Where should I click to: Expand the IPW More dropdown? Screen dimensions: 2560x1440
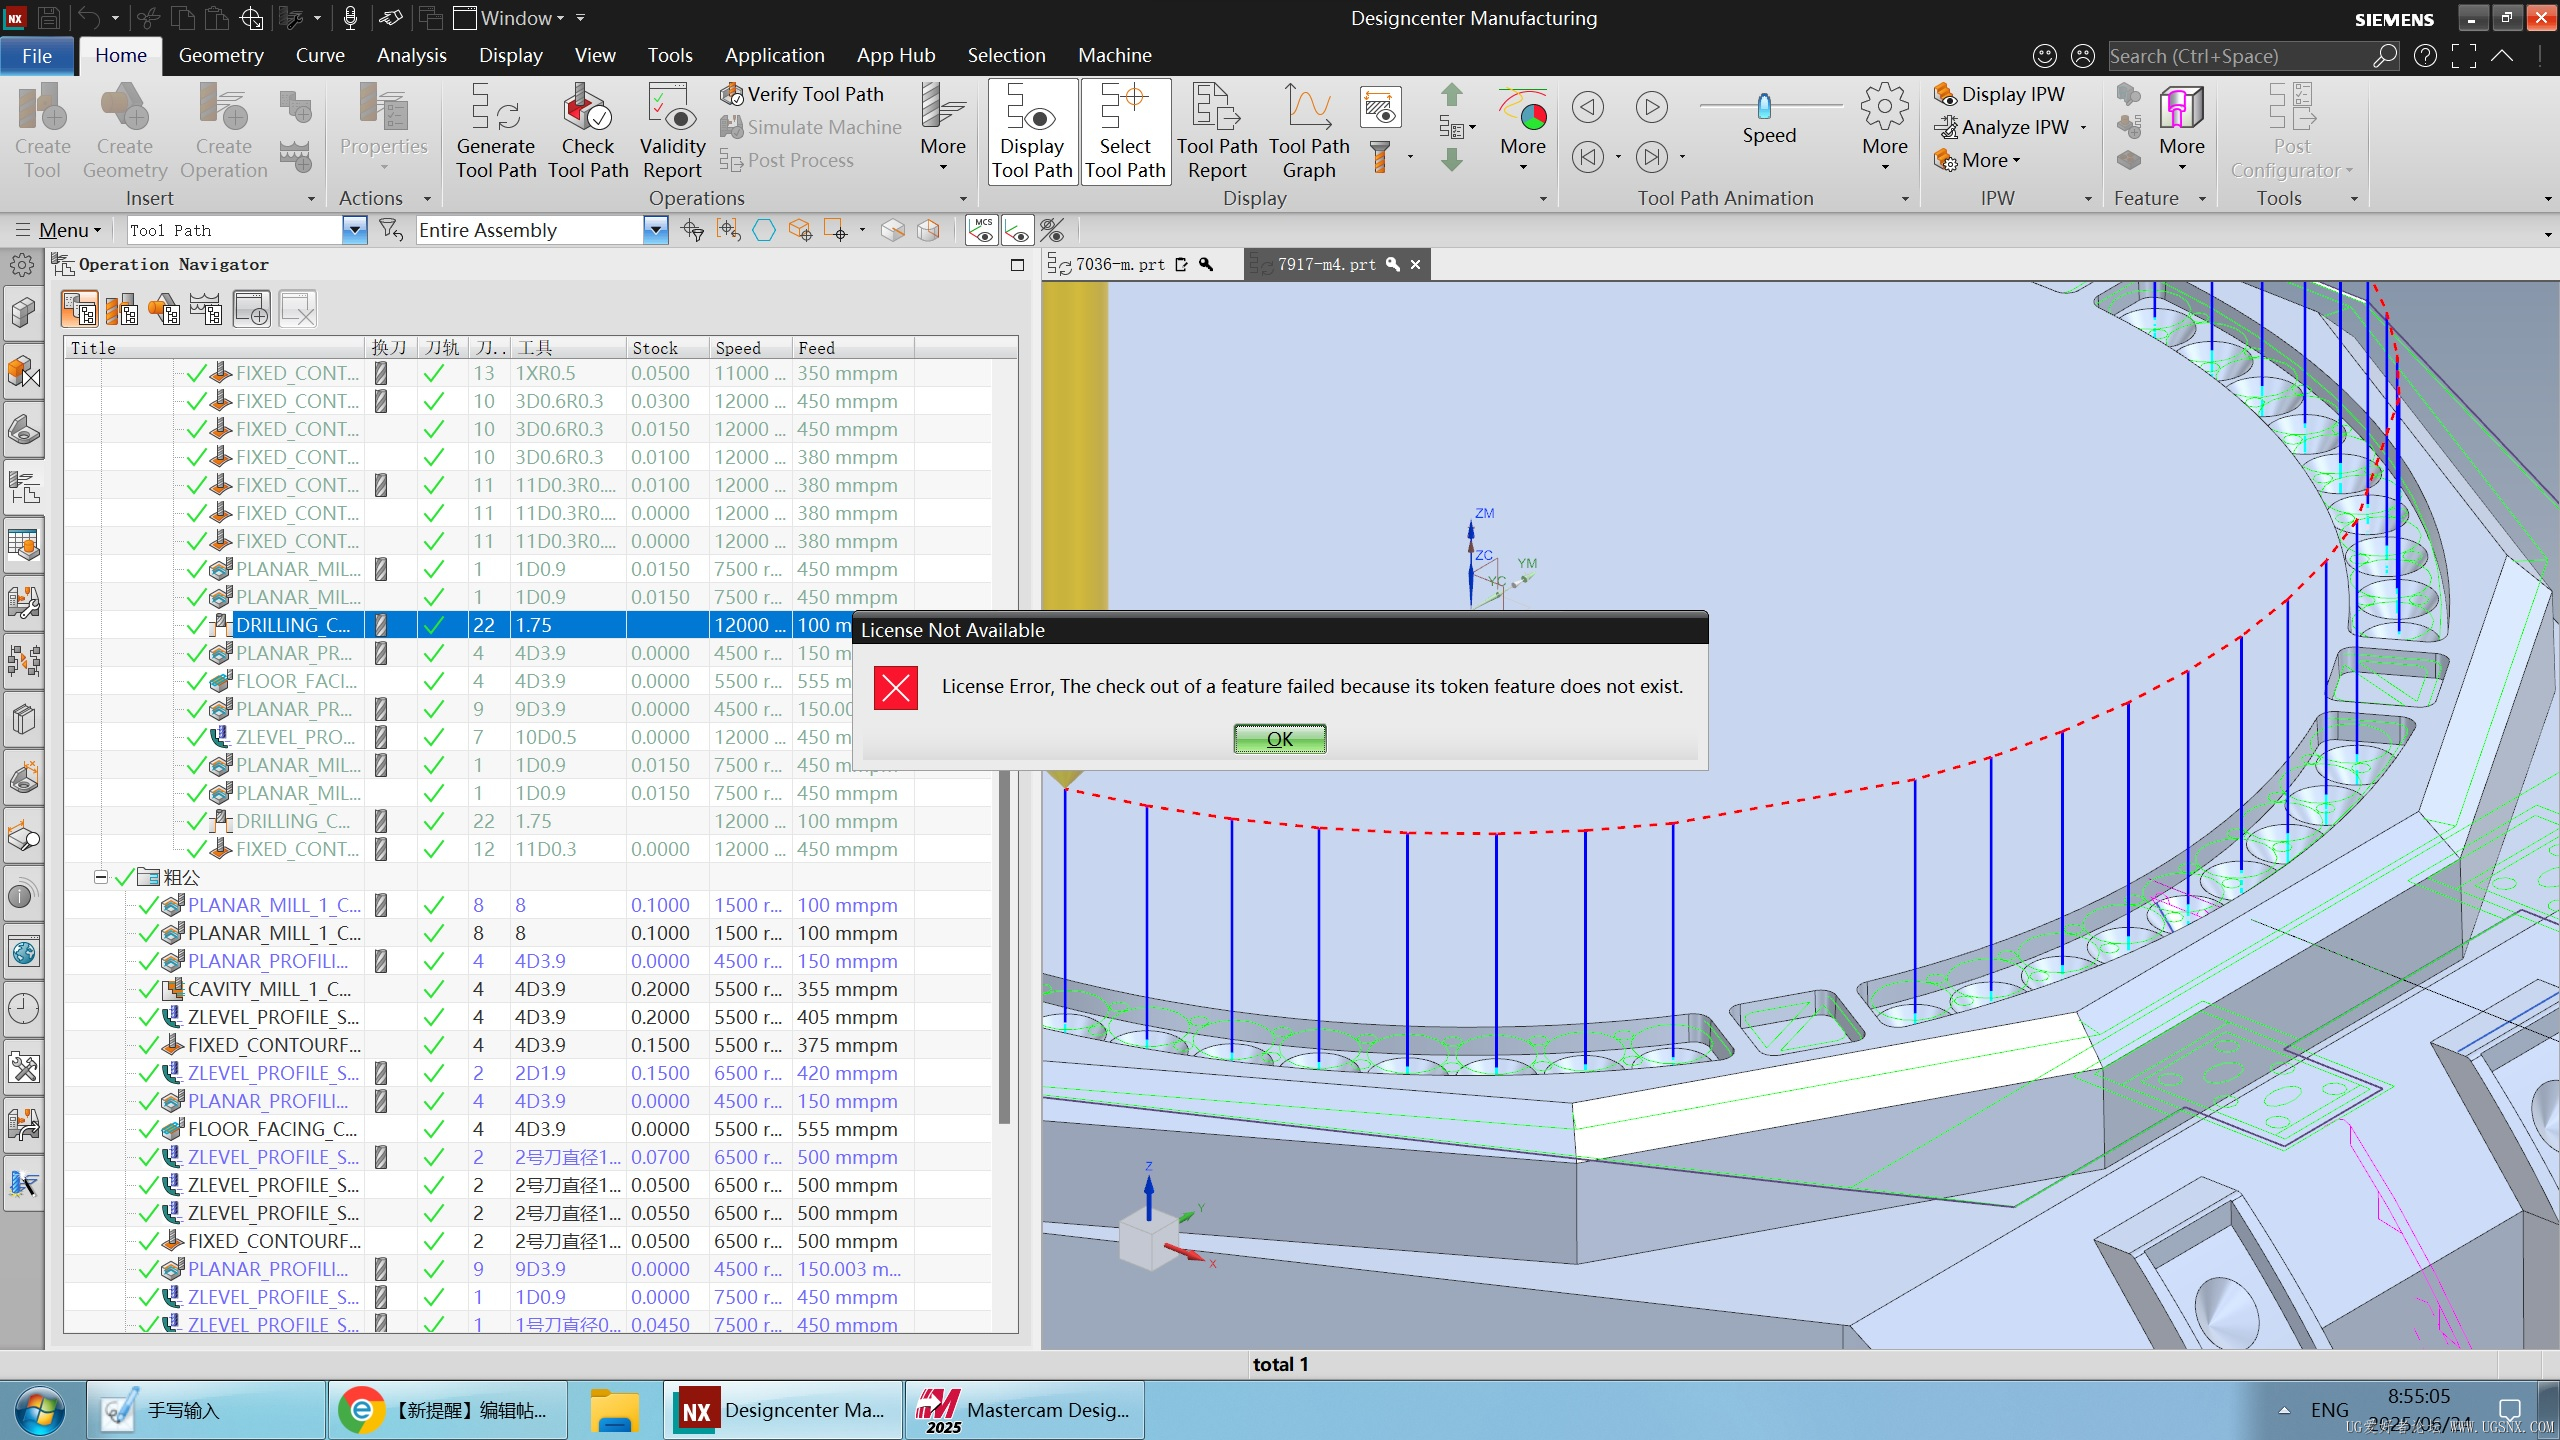point(1977,160)
